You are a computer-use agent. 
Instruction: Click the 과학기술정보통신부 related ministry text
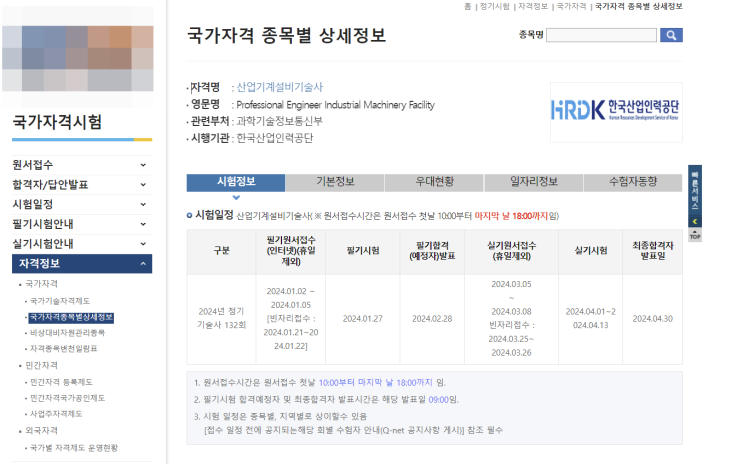280,121
